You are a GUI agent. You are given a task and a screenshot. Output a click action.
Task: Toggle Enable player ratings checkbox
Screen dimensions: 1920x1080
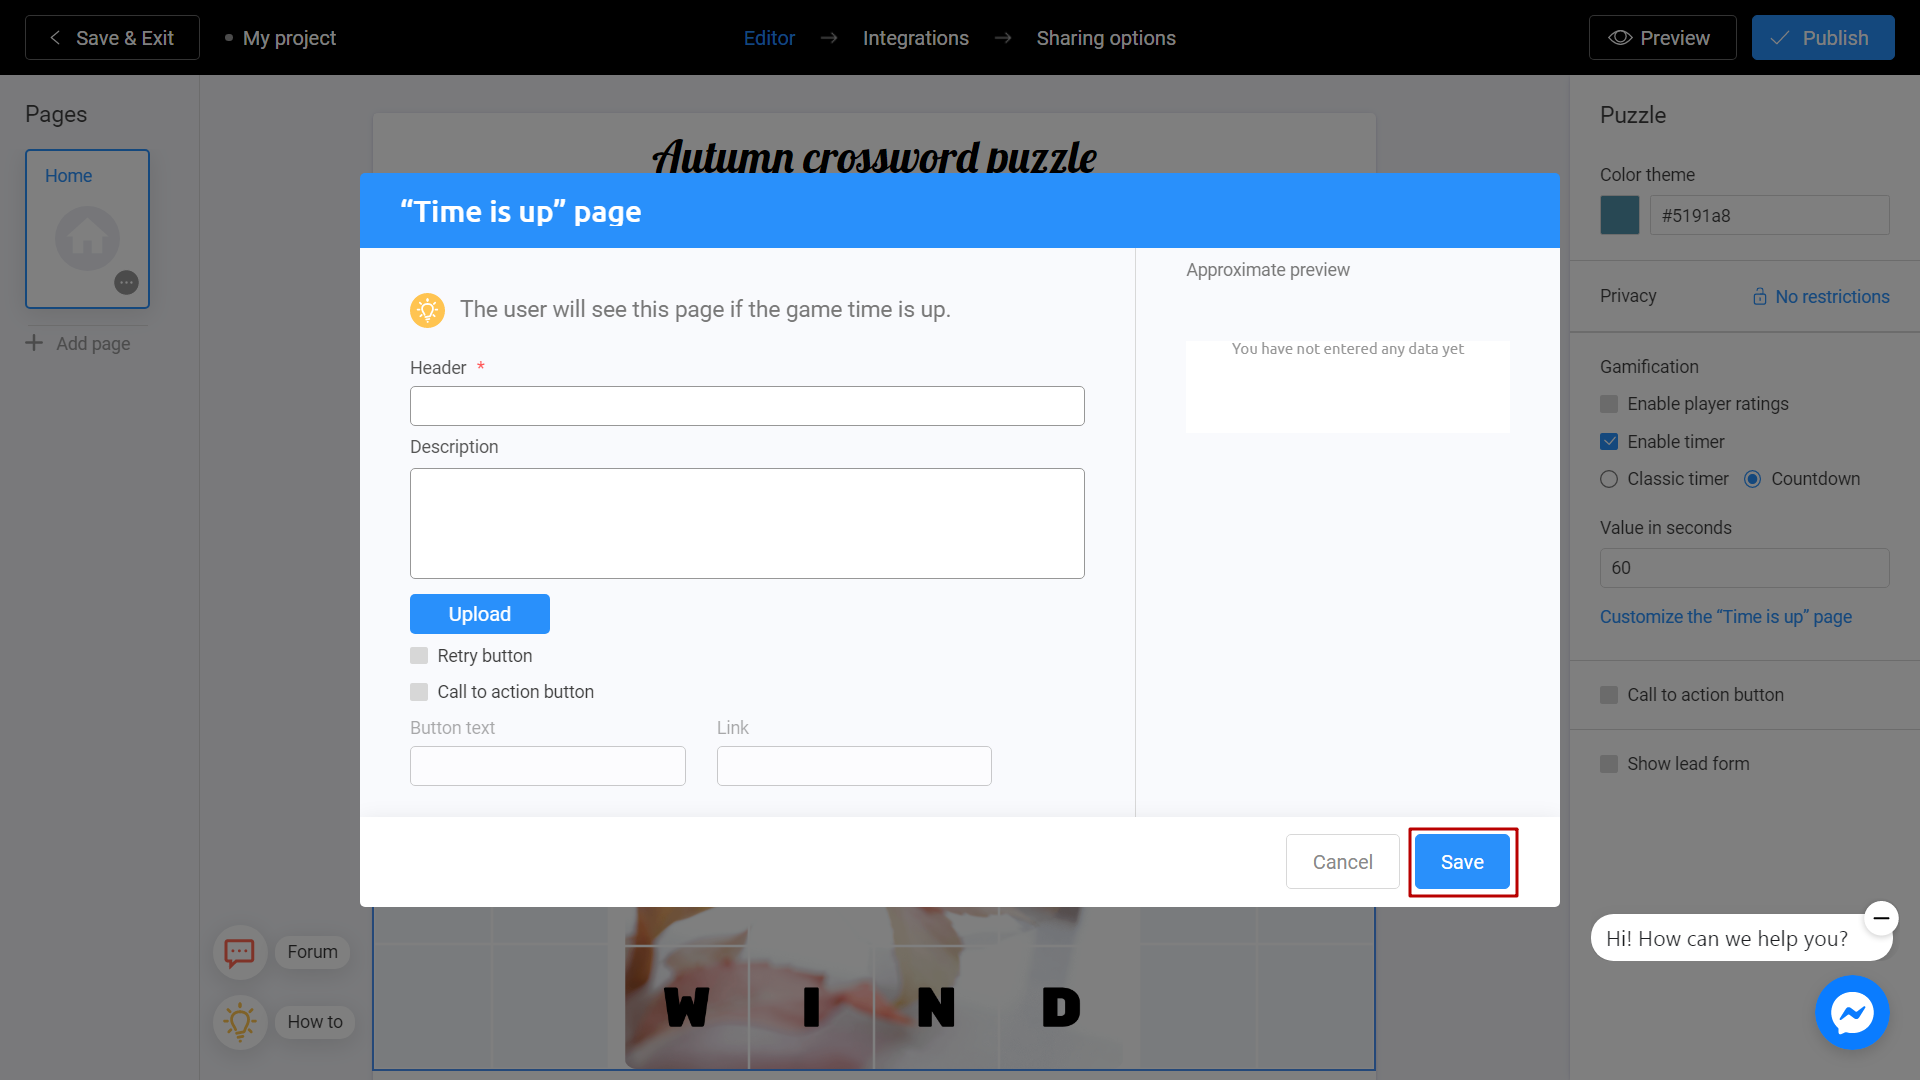[1609, 404]
